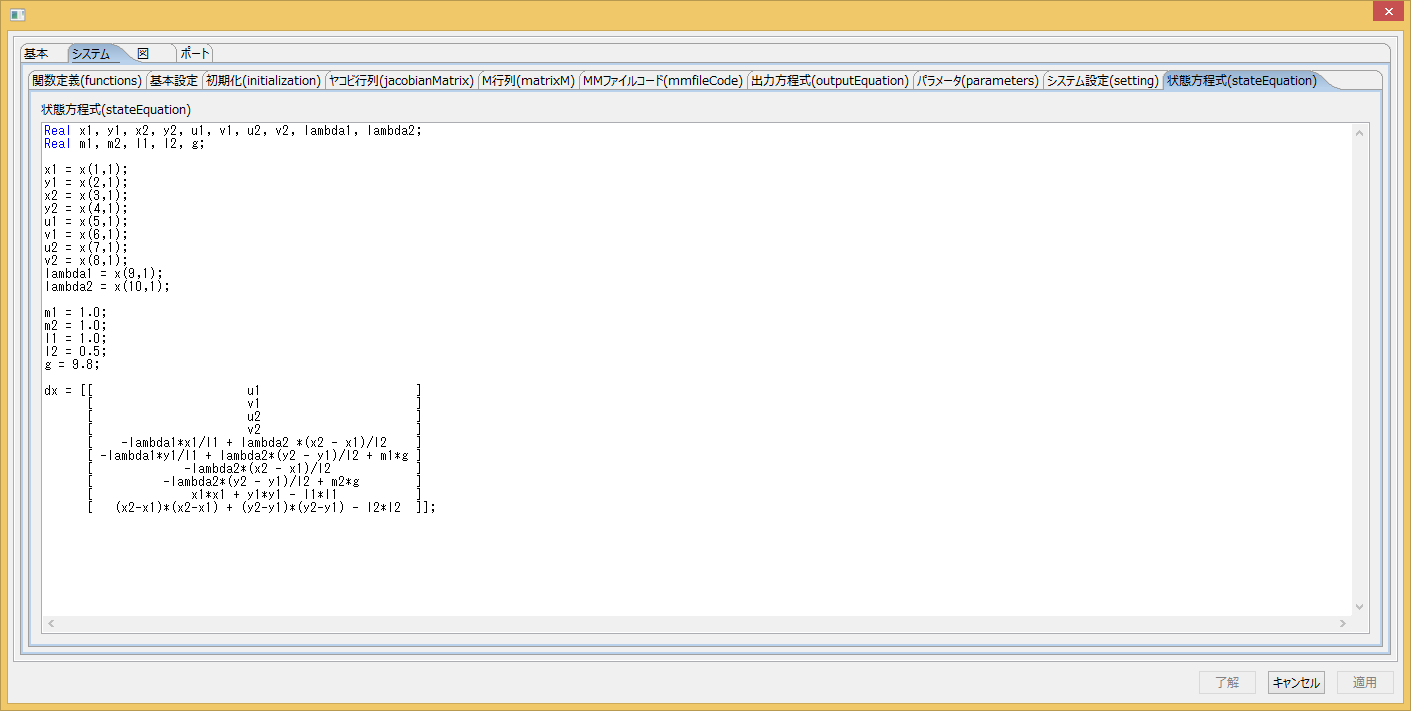Go to the システム設定(setting) sub-tab
The image size is (1411, 711).
pos(1102,81)
